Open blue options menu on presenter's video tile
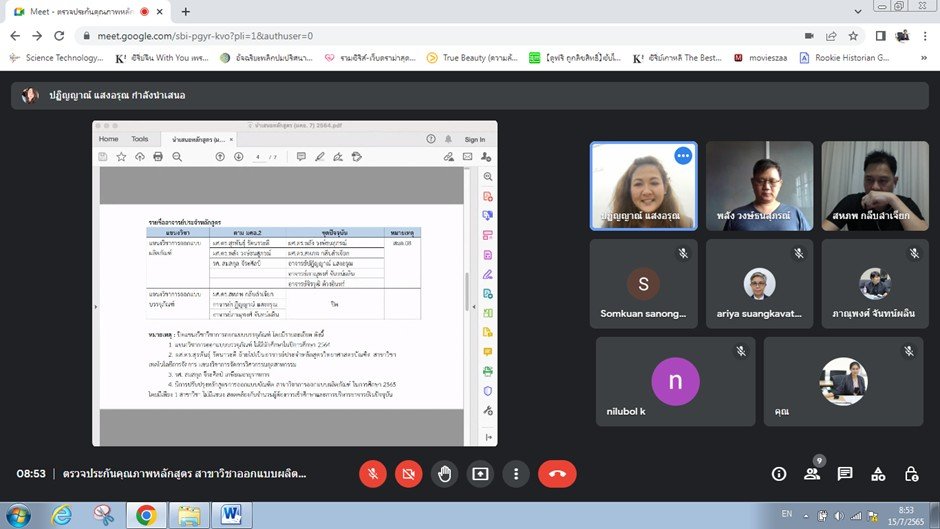This screenshot has height=529, width=940. tap(683, 156)
